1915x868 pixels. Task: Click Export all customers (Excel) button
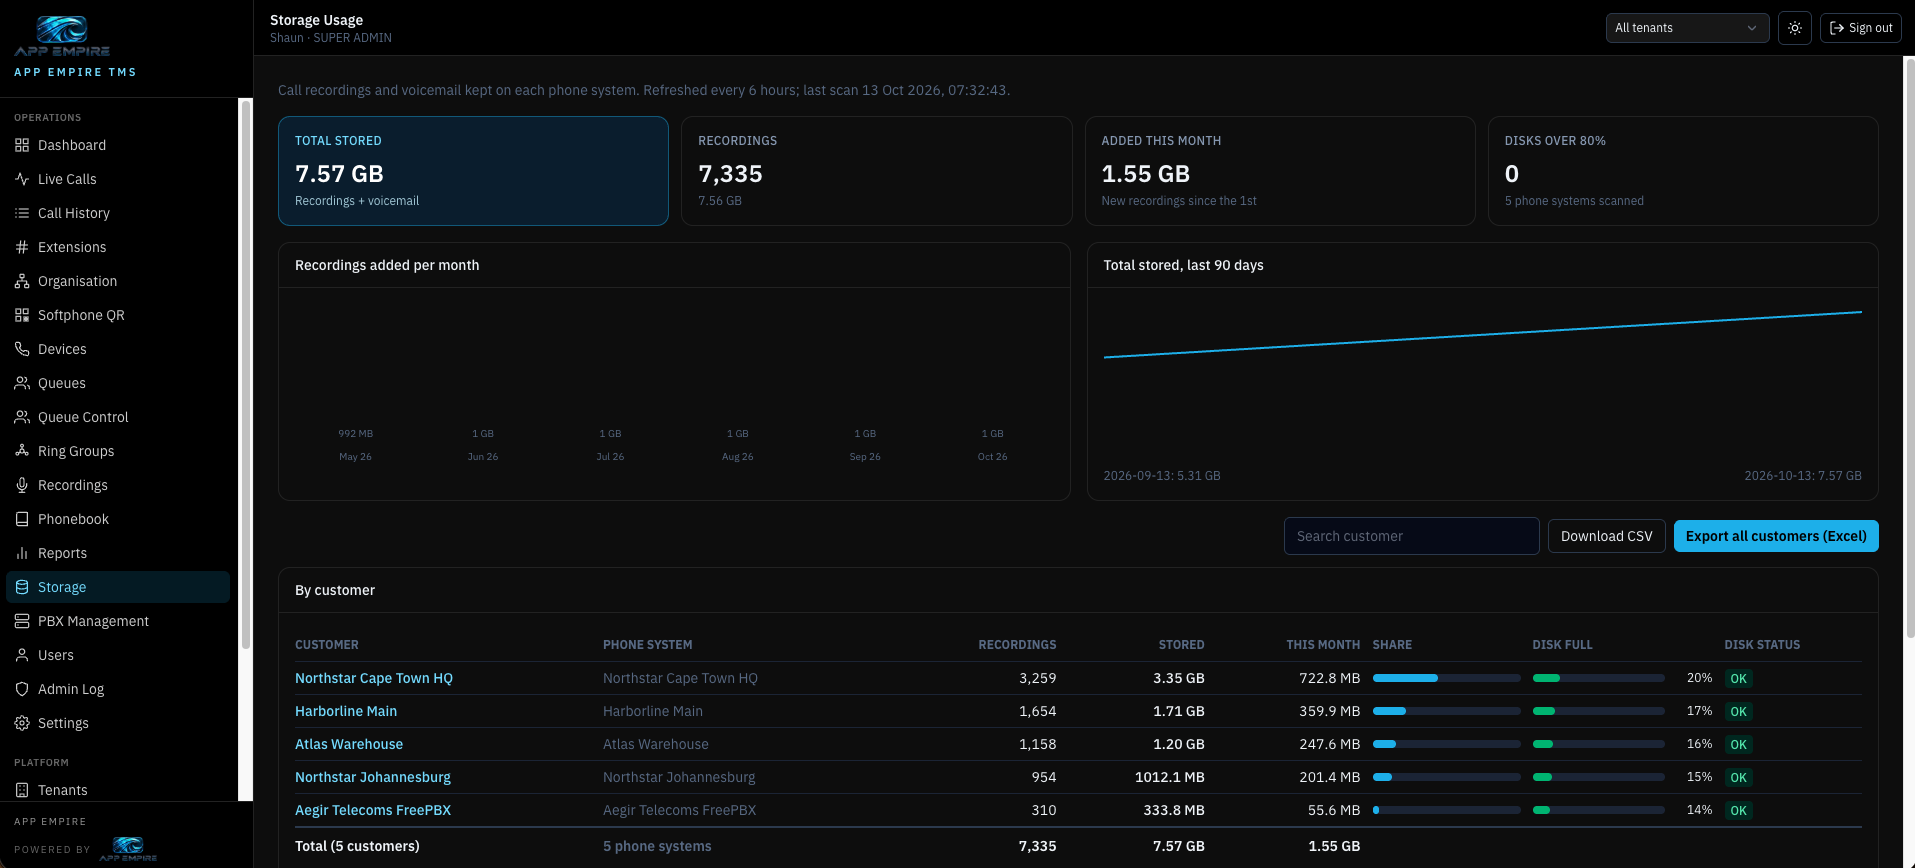[1776, 536]
